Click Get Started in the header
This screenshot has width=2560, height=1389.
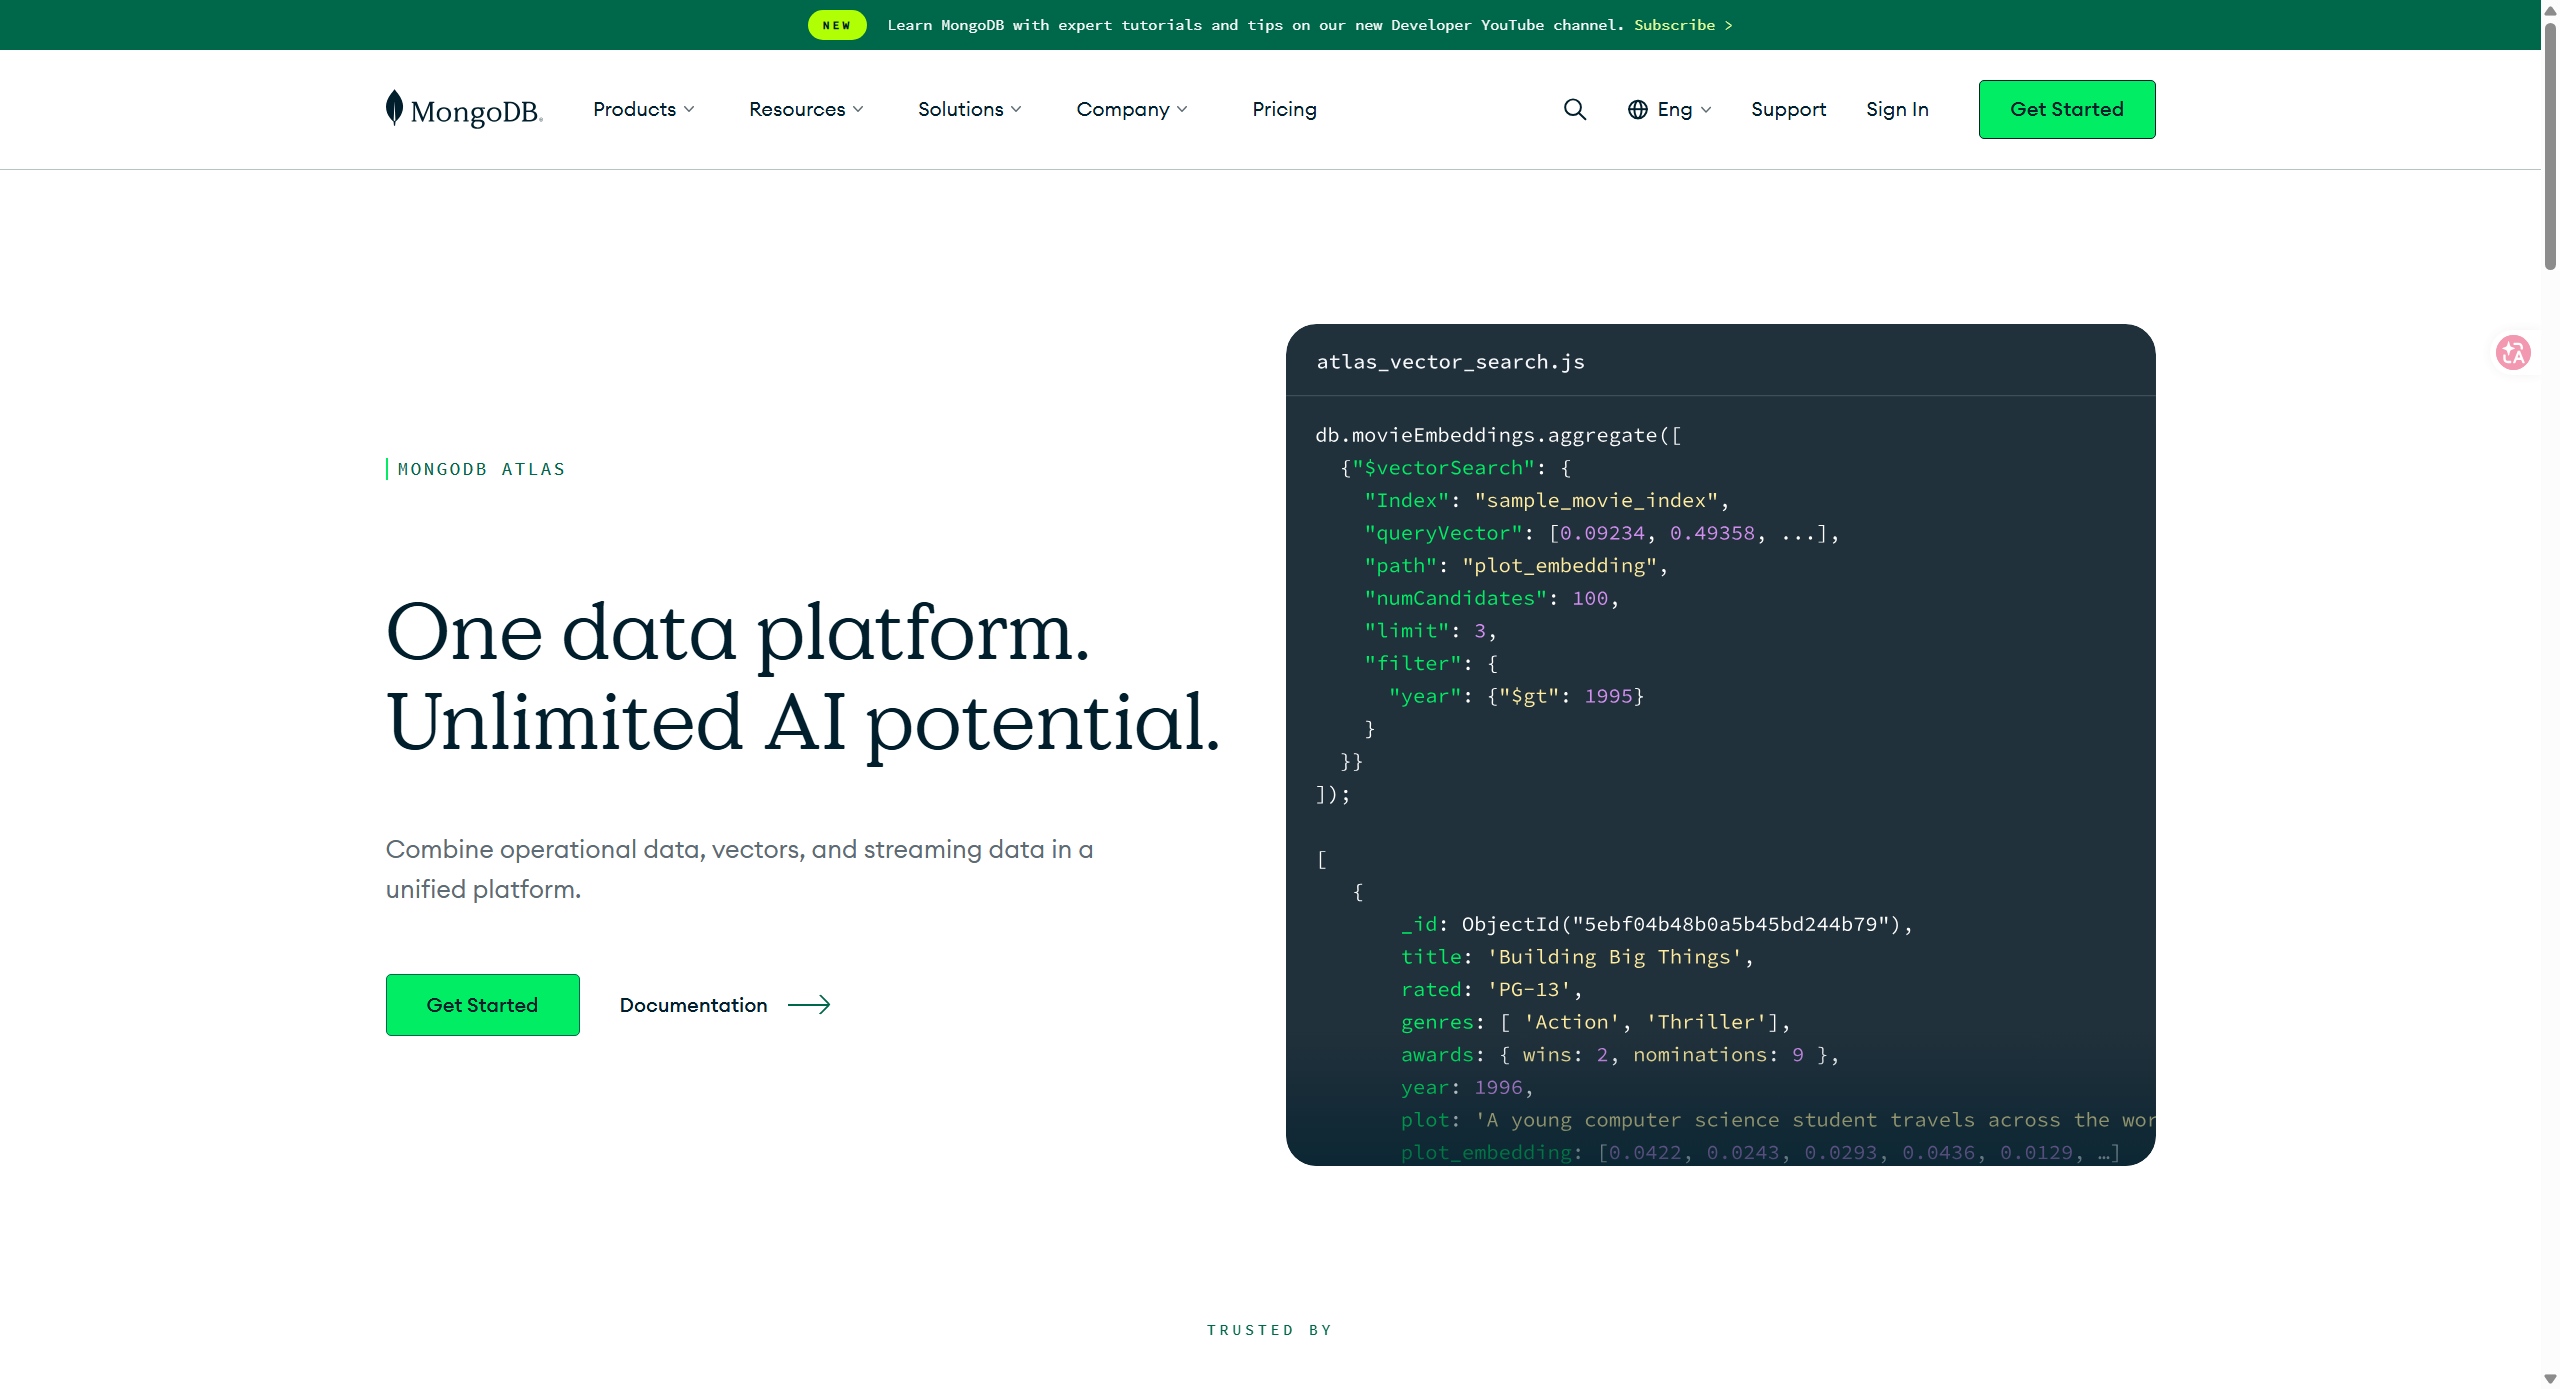(2066, 109)
